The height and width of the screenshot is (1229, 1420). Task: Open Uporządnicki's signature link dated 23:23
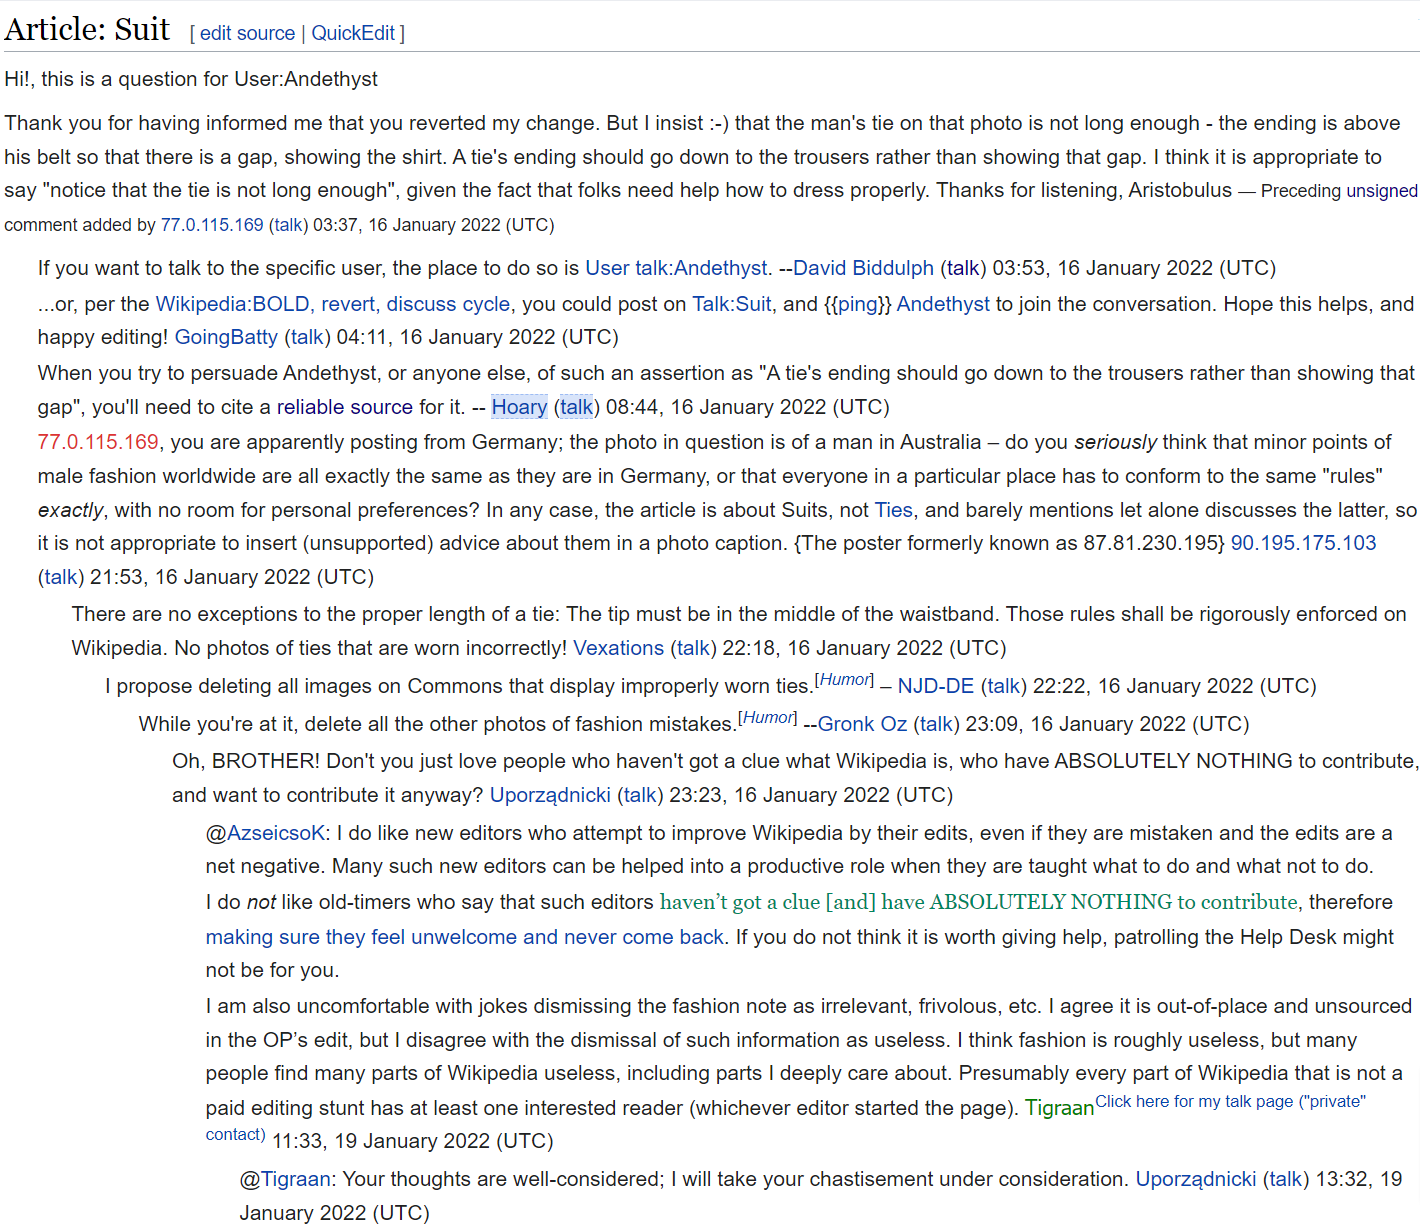click(x=550, y=795)
